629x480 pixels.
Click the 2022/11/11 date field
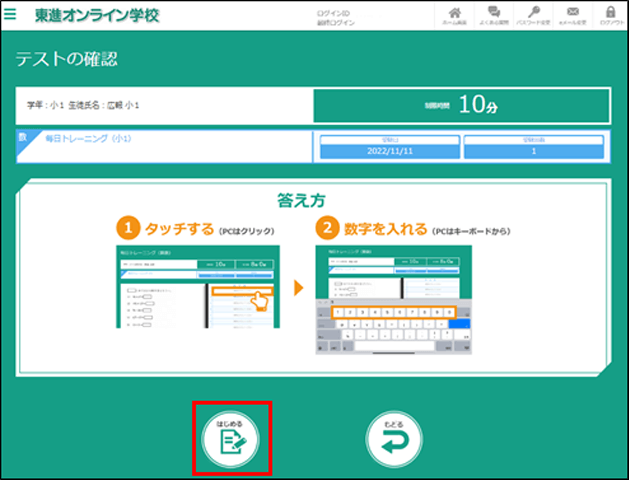[379, 152]
